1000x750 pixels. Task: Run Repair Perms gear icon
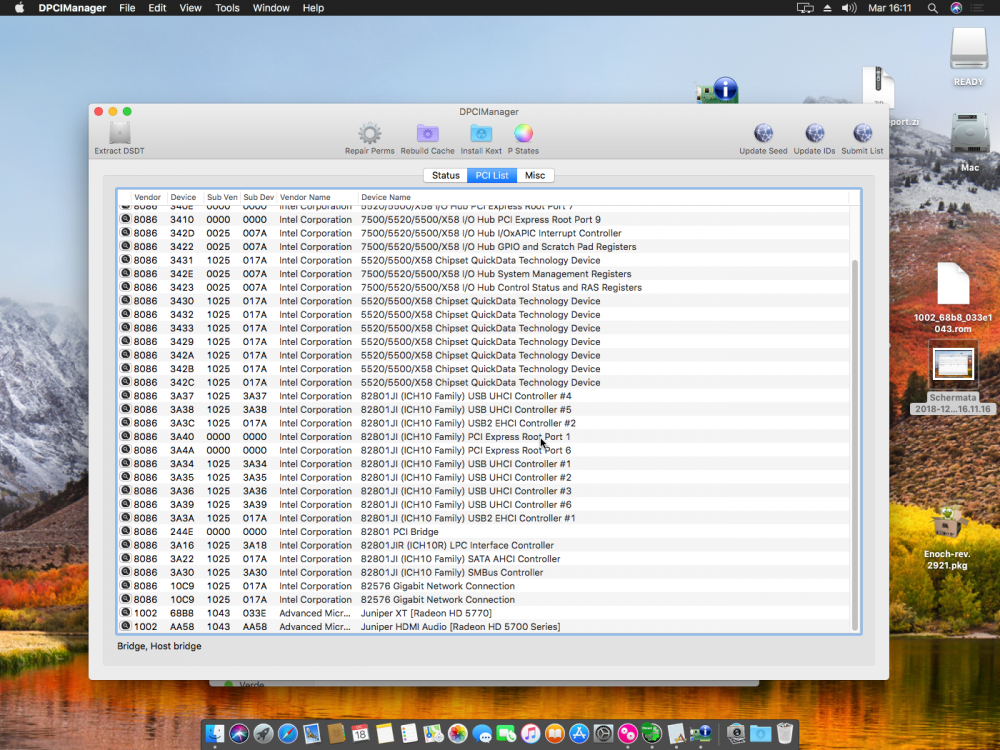[369, 133]
